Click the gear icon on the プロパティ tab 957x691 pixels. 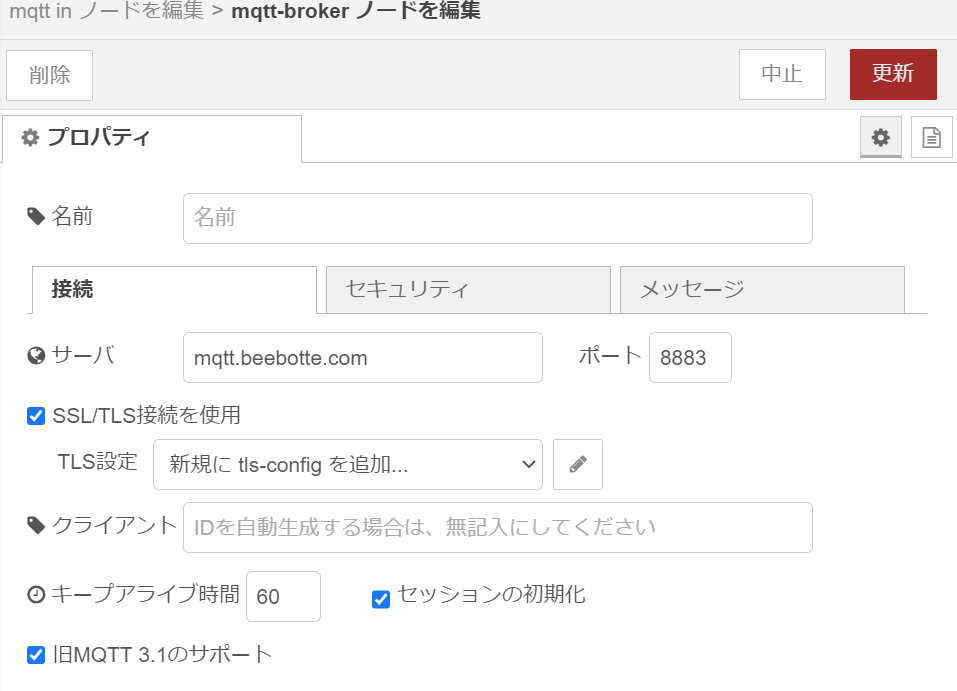tap(30, 139)
